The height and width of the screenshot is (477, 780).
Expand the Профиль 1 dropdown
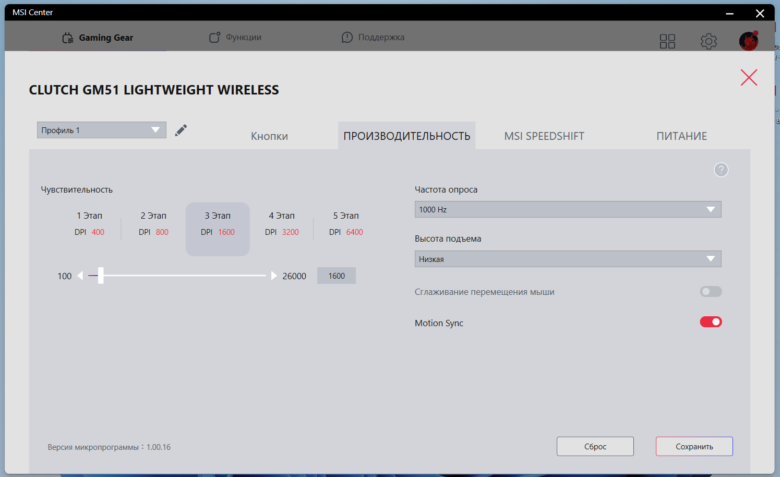(101, 130)
